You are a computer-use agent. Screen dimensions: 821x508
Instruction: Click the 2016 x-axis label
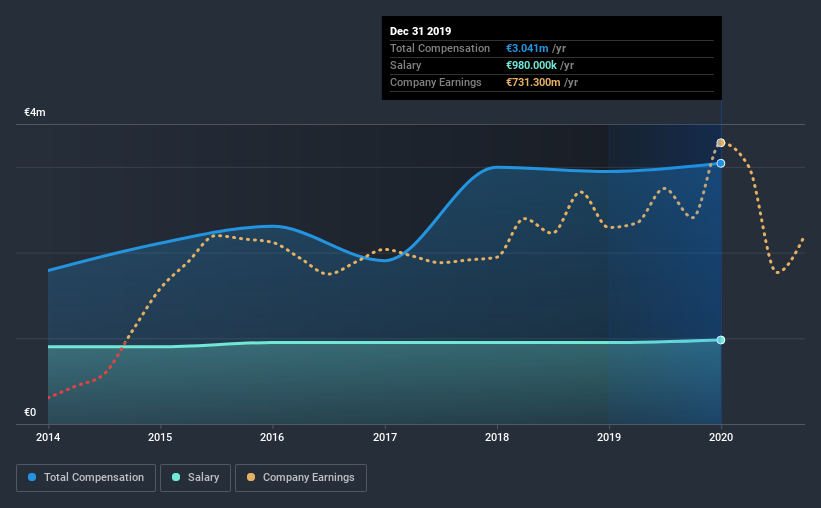272,437
